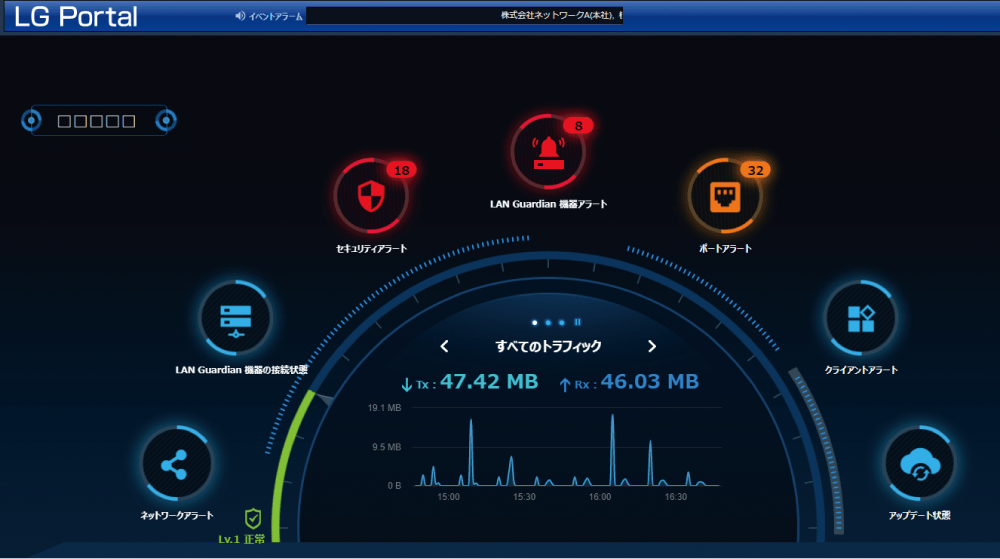1000x559 pixels.
Task: Click the Tx 47.42 MB value
Action: pyautogui.click(x=489, y=381)
